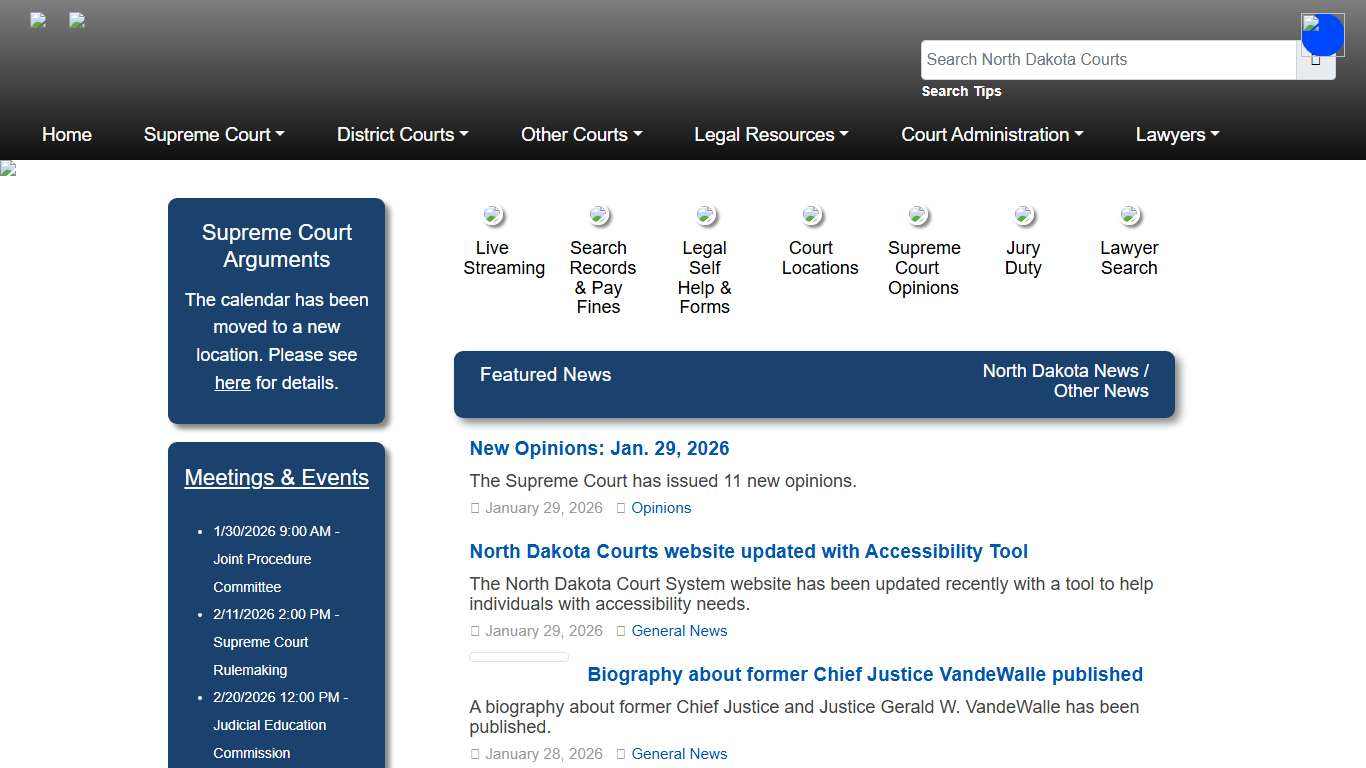This screenshot has width=1366, height=768.
Task: Click inside the Search North Dakota Courts field
Action: (x=1108, y=59)
